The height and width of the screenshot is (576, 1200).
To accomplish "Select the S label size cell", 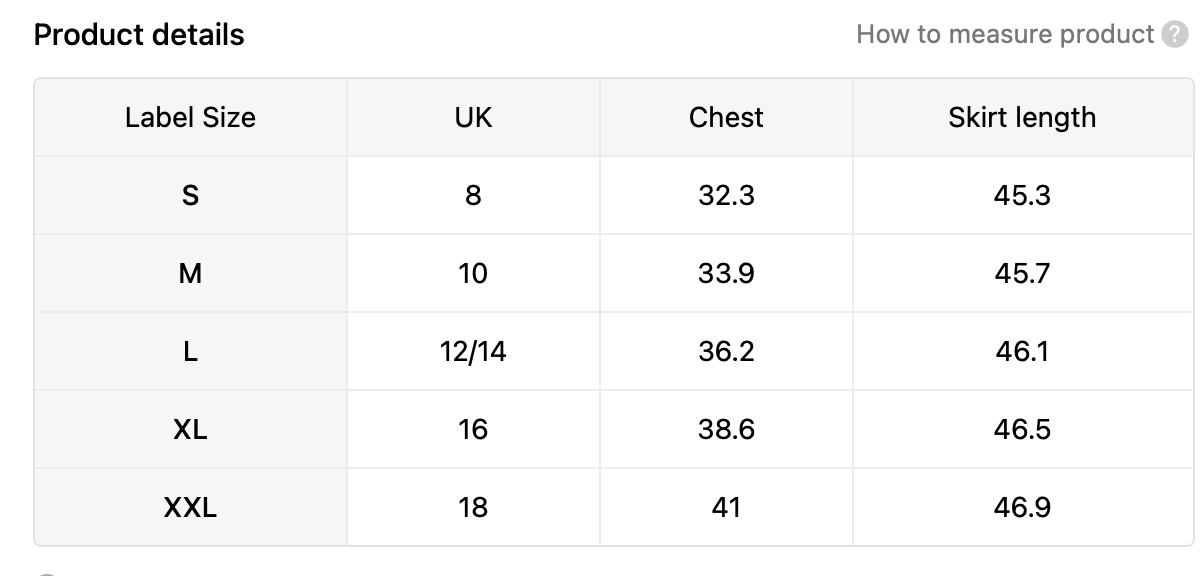I will click(190, 195).
